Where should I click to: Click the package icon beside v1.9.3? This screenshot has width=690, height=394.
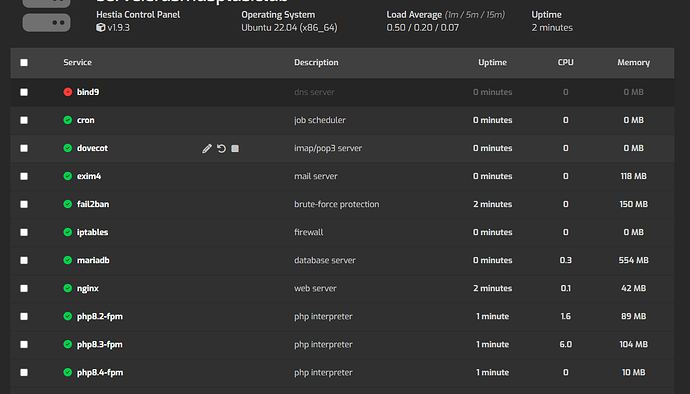[x=101, y=27]
